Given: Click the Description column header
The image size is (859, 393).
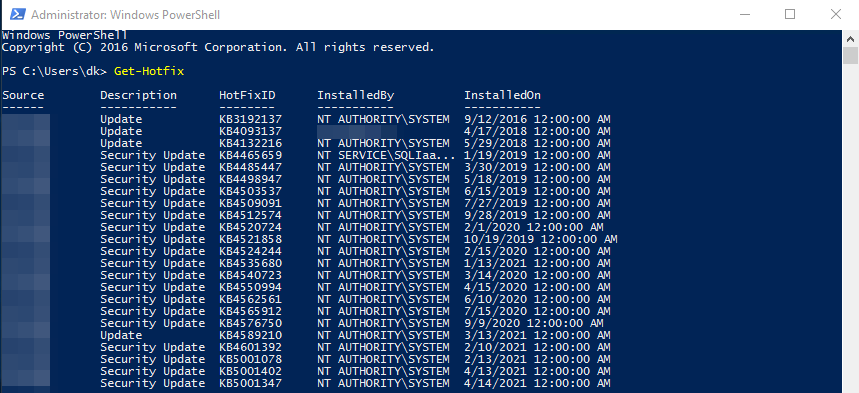Looking at the screenshot, I should (139, 95).
